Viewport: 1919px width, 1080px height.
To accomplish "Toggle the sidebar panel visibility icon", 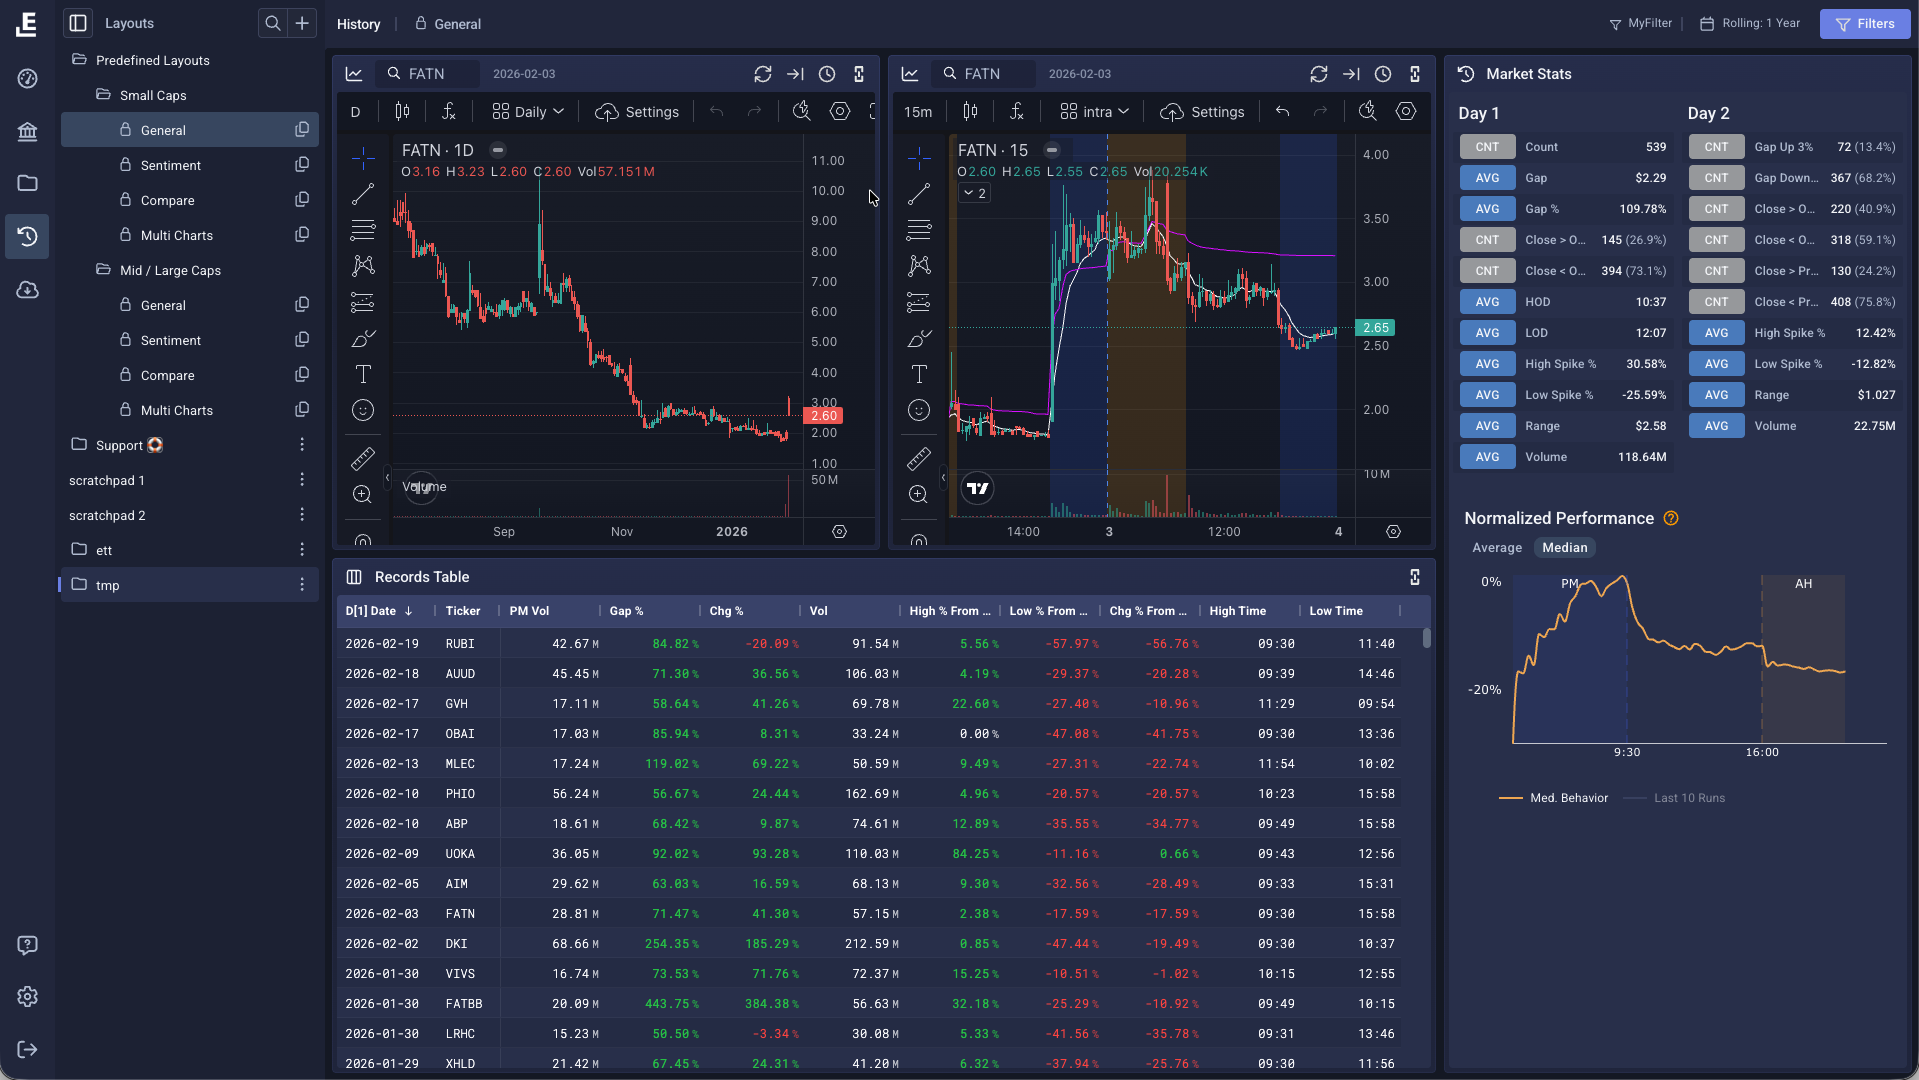I will (x=78, y=23).
